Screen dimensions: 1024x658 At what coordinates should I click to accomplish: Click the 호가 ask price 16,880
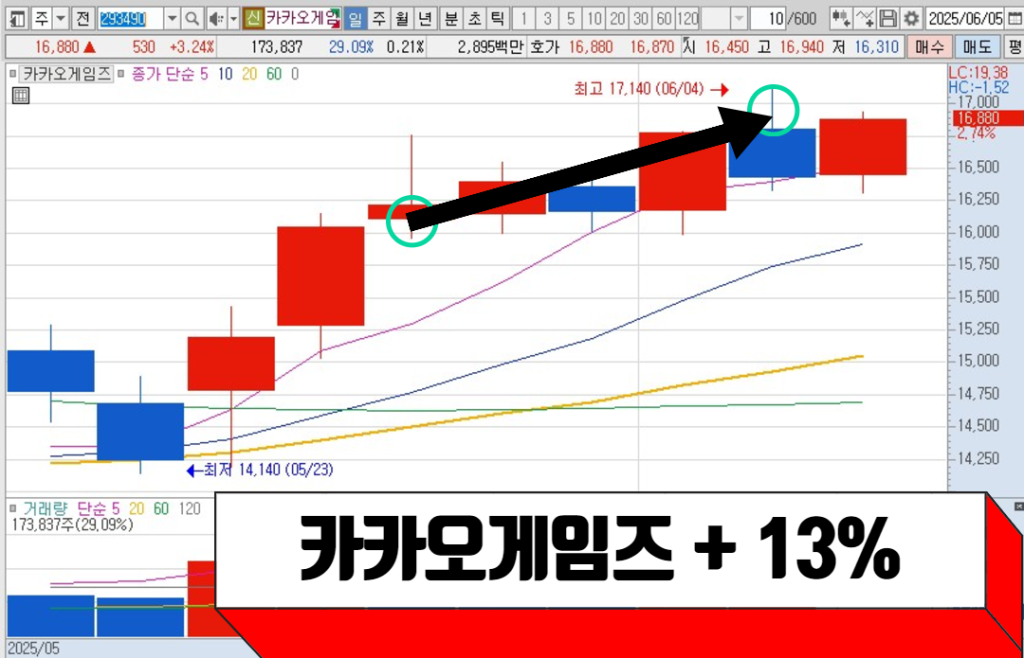click(591, 47)
